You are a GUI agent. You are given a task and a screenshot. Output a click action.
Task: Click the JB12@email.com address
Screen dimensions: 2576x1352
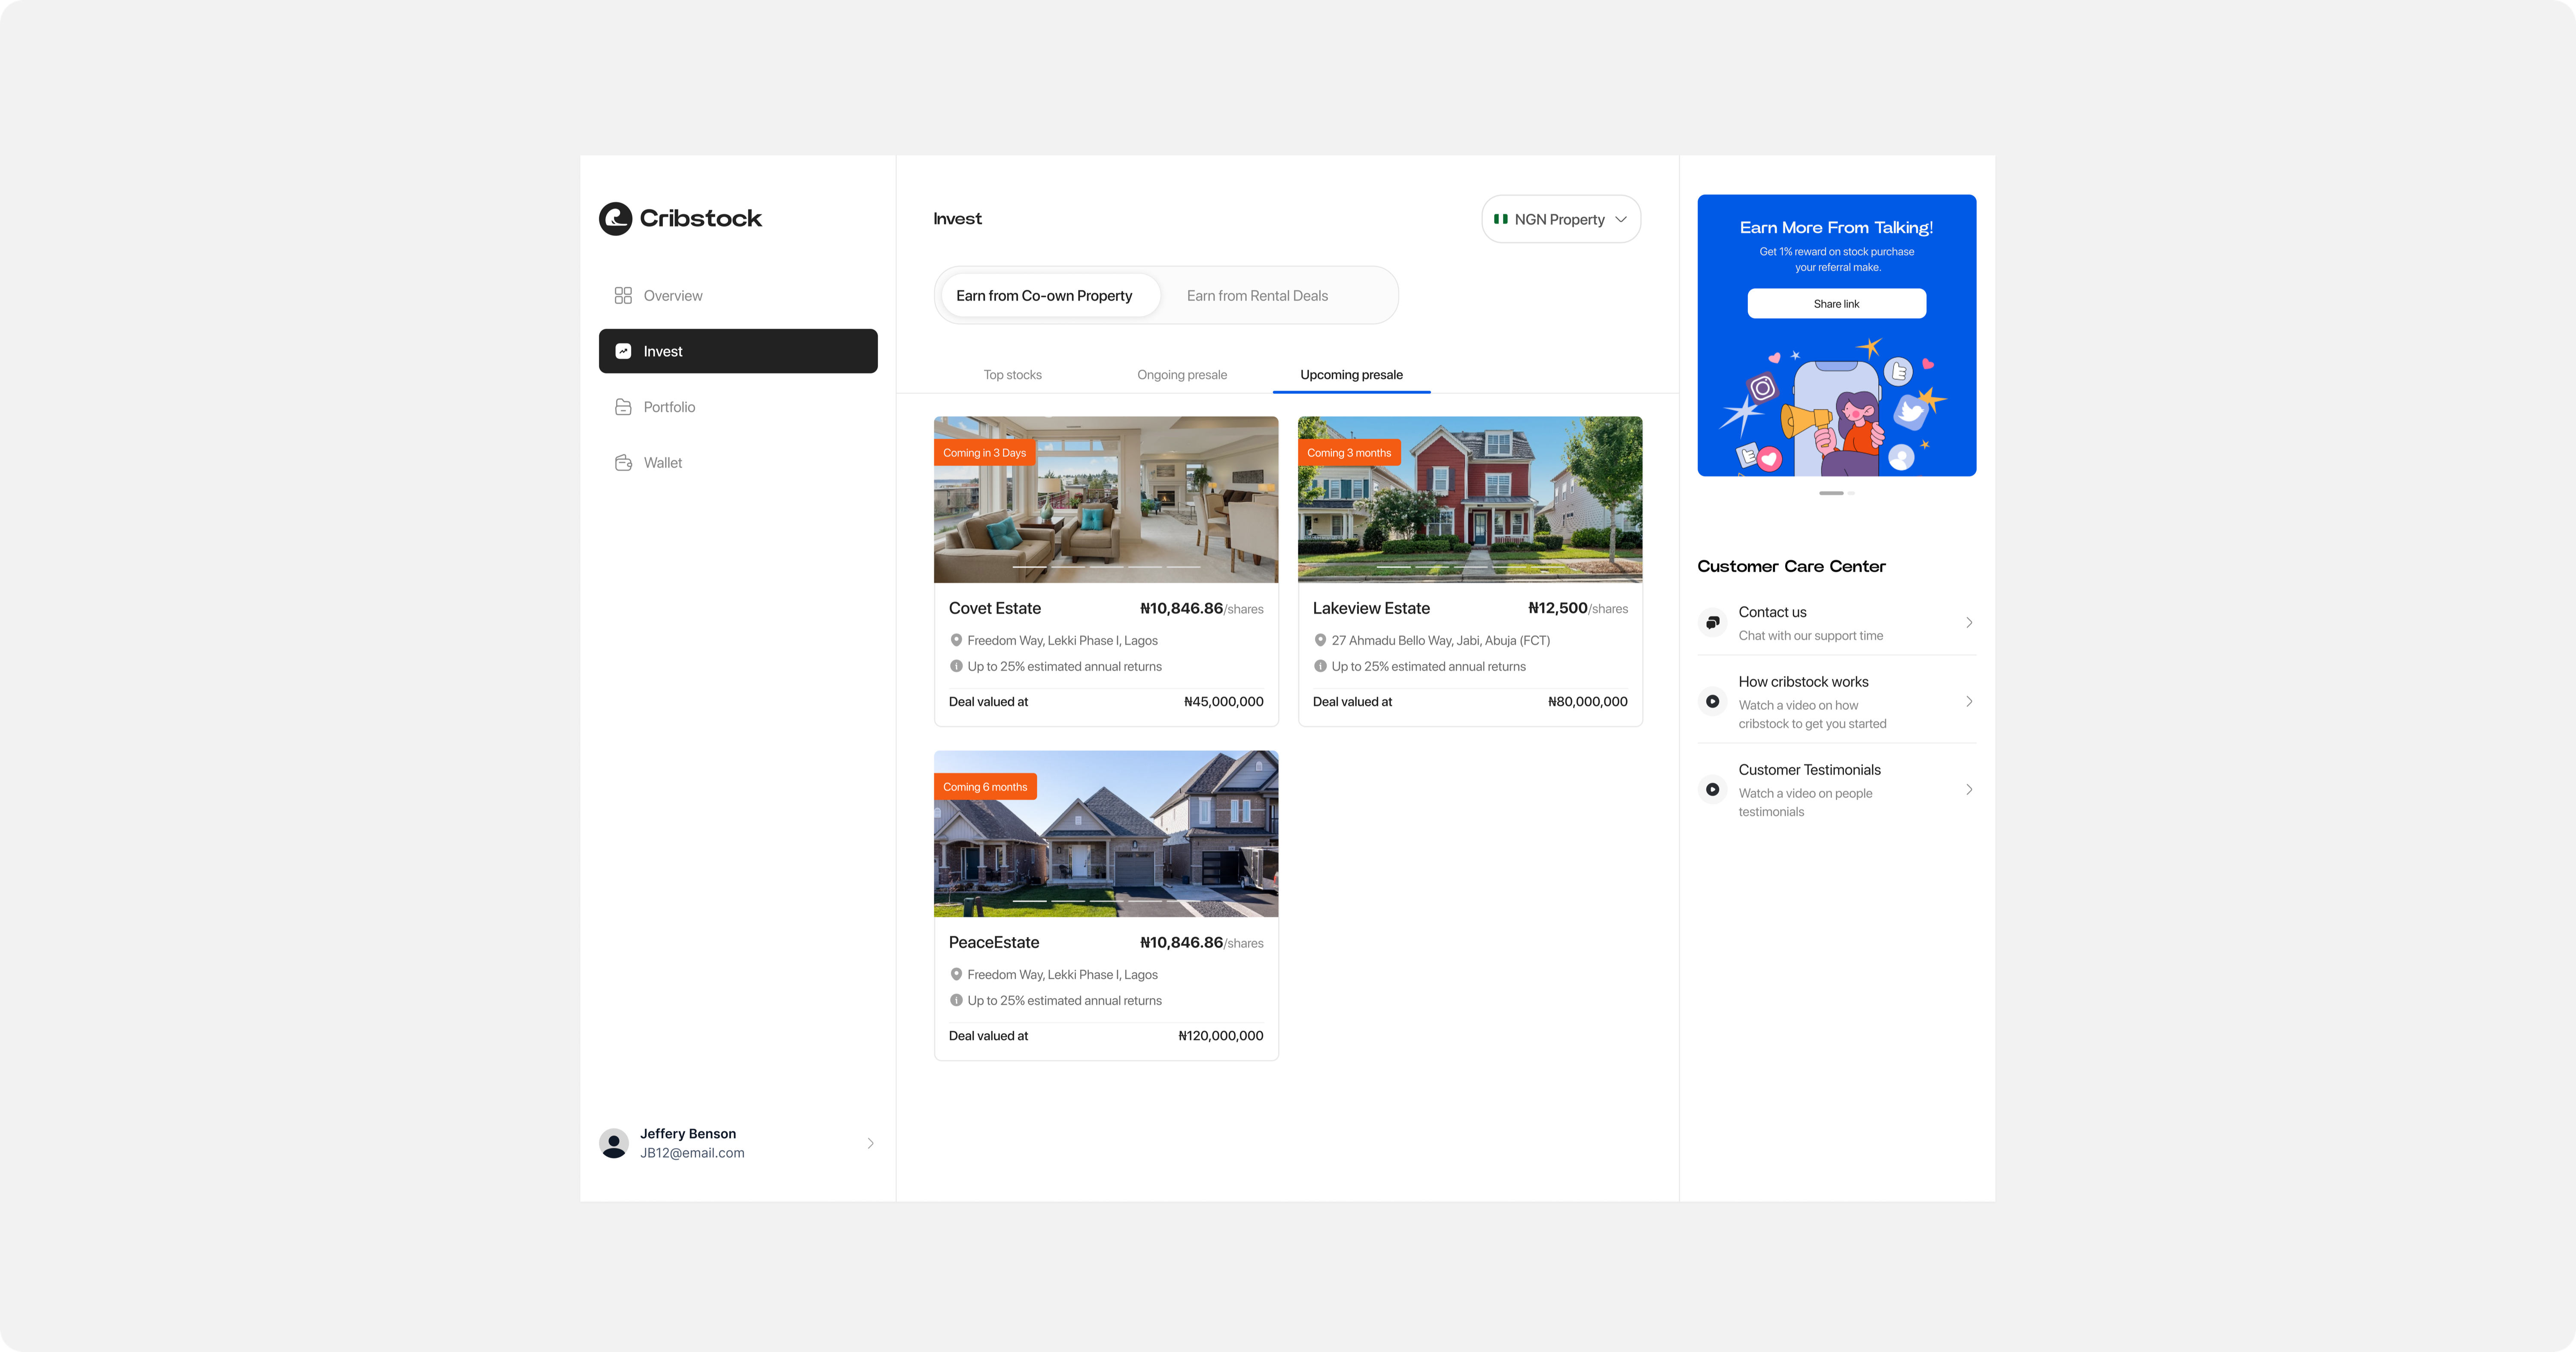[692, 1153]
